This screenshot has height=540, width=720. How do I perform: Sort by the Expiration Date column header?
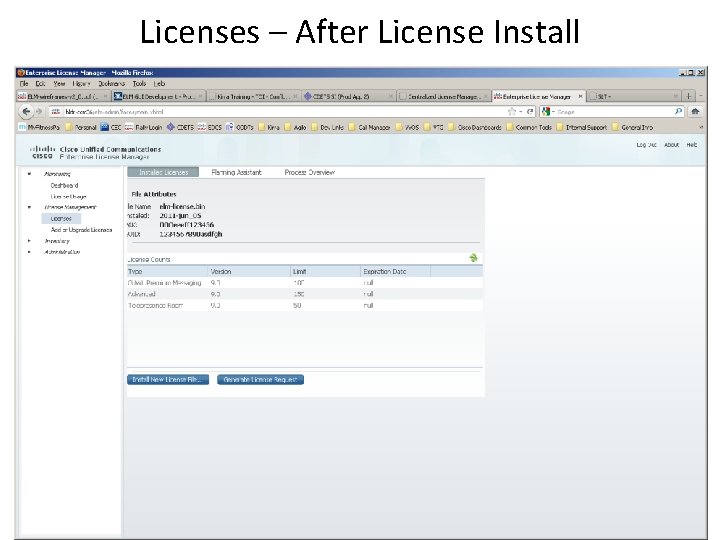click(395, 271)
